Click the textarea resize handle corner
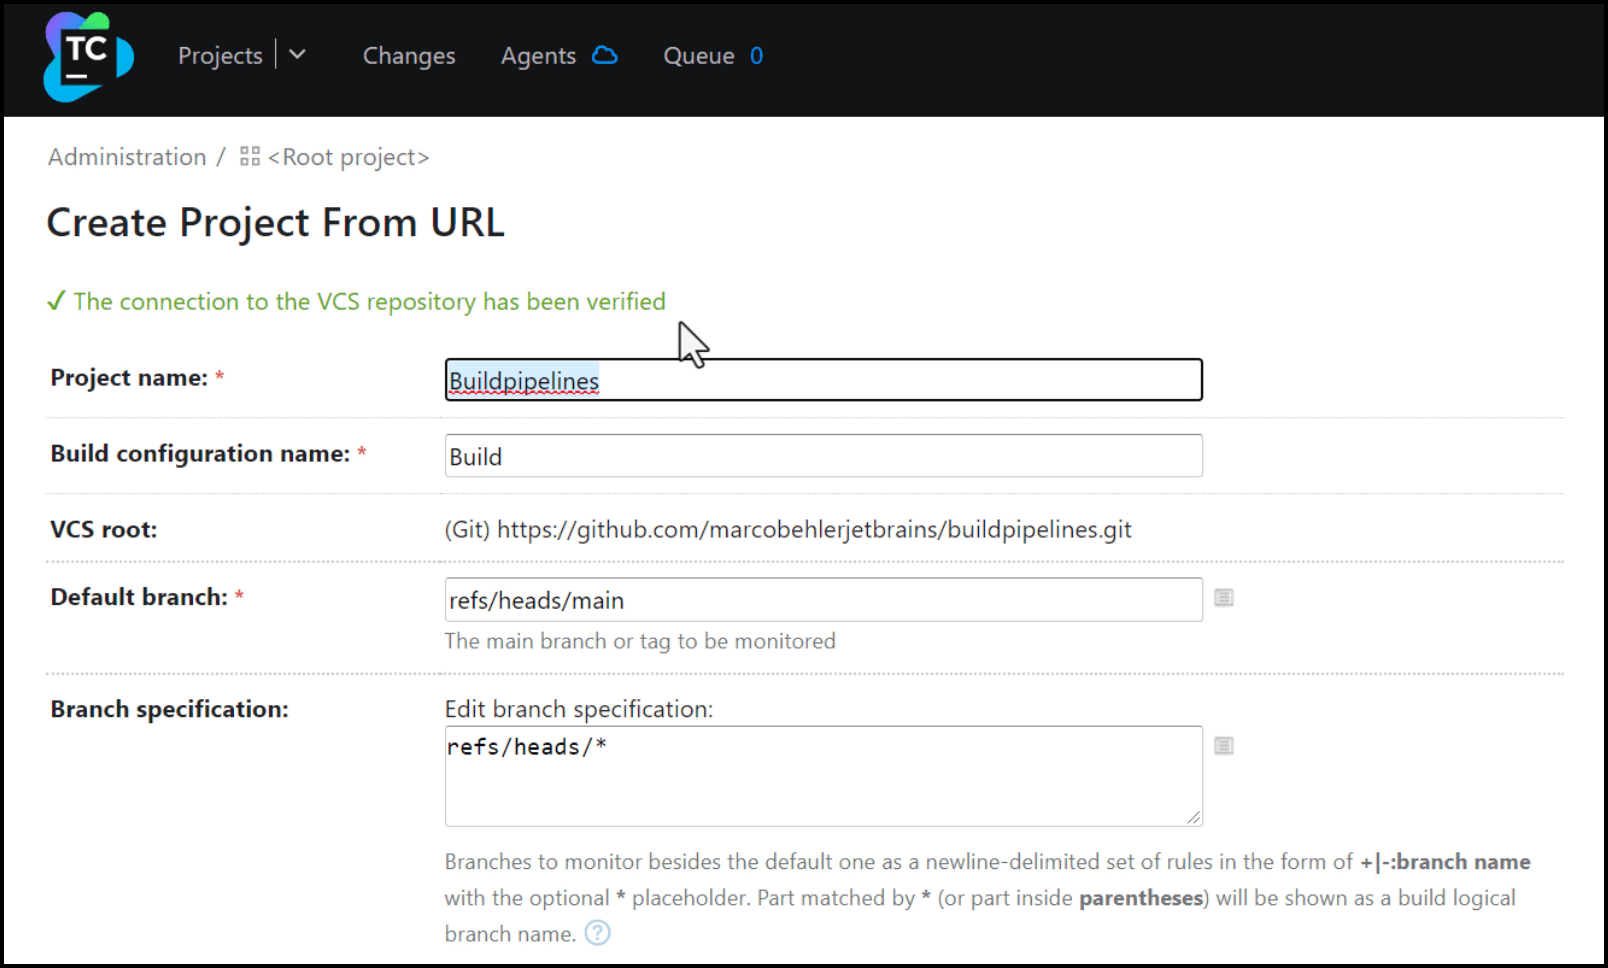1608x968 pixels. coord(1193,817)
